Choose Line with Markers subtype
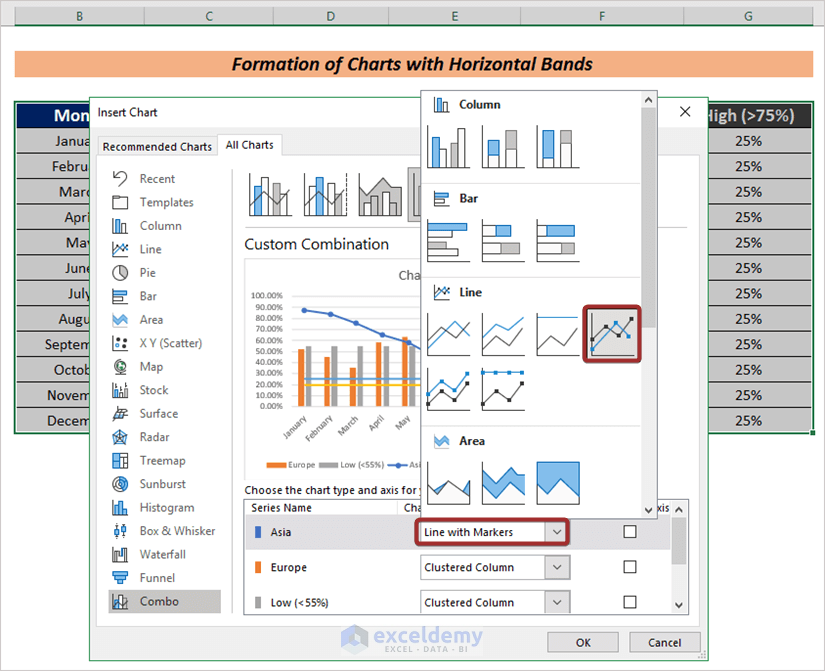 coord(612,334)
